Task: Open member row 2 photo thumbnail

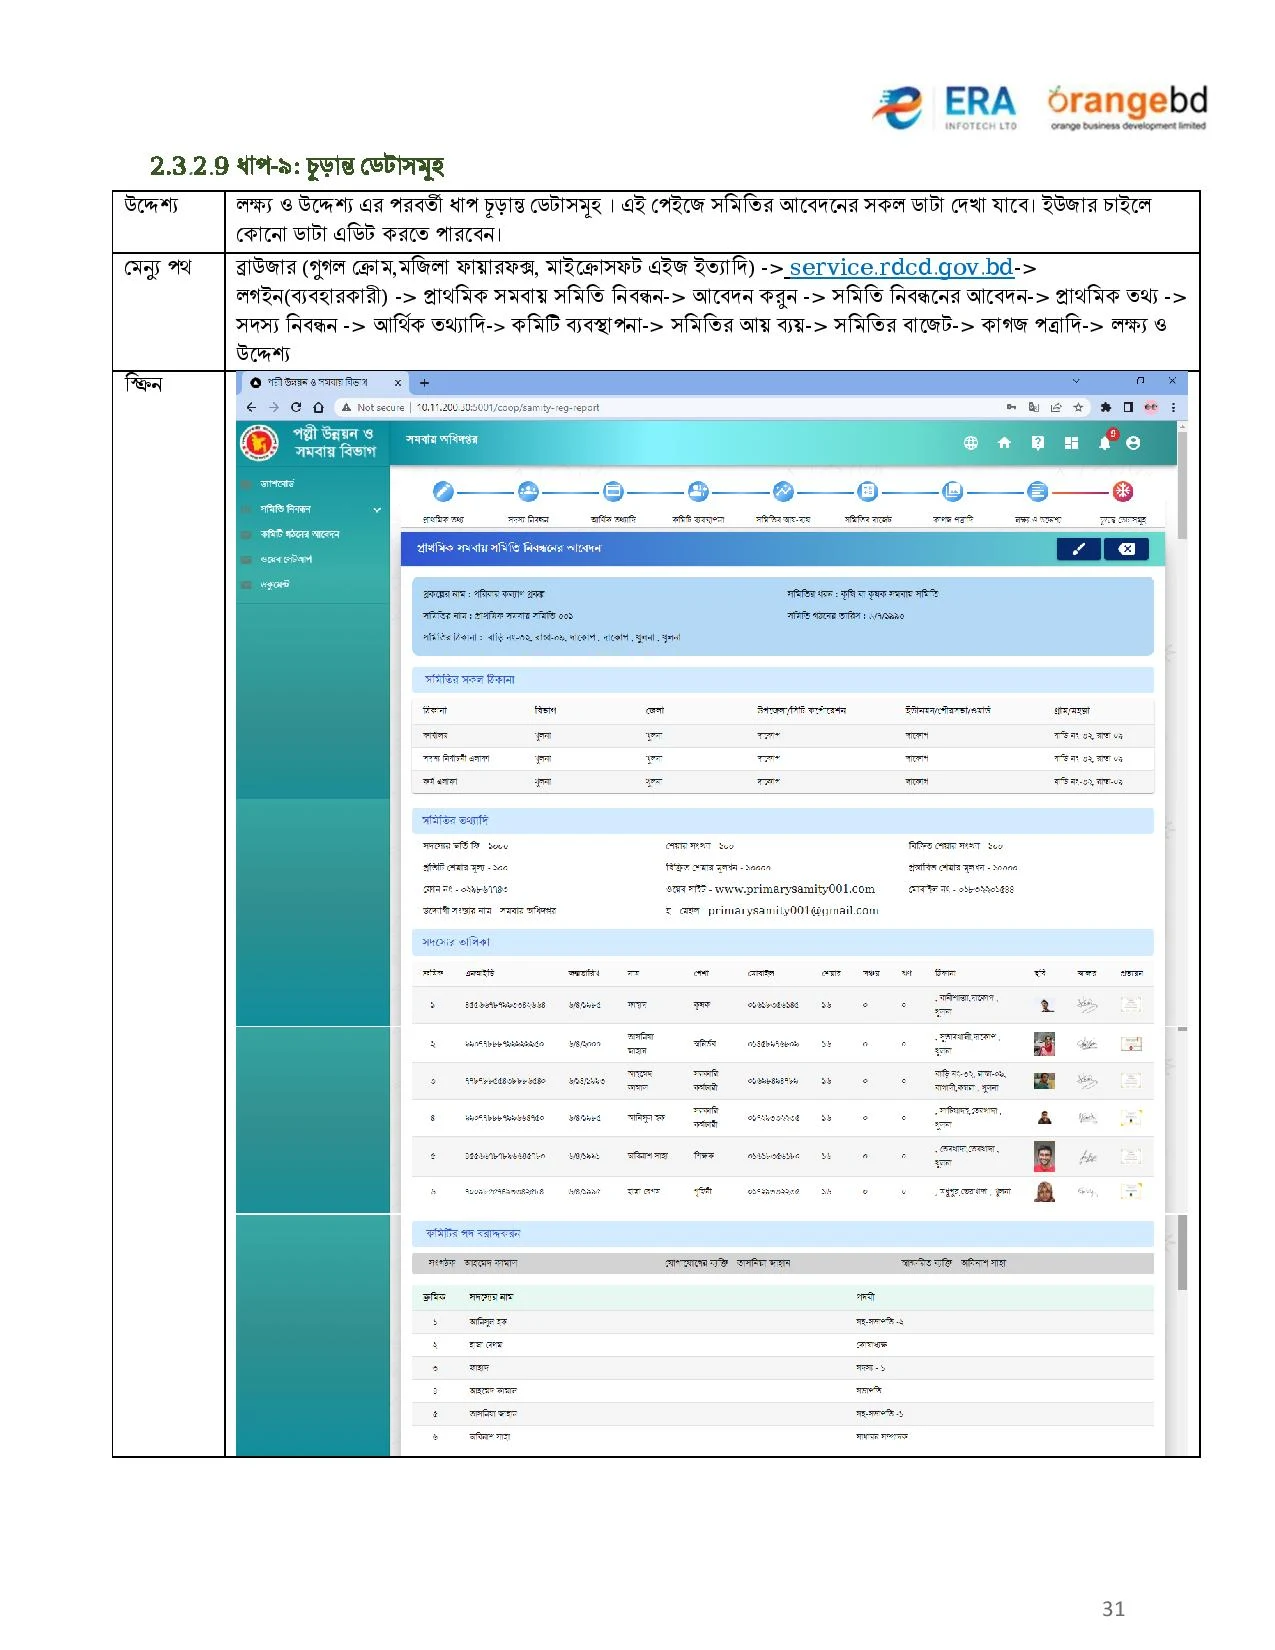Action: tap(1044, 1044)
